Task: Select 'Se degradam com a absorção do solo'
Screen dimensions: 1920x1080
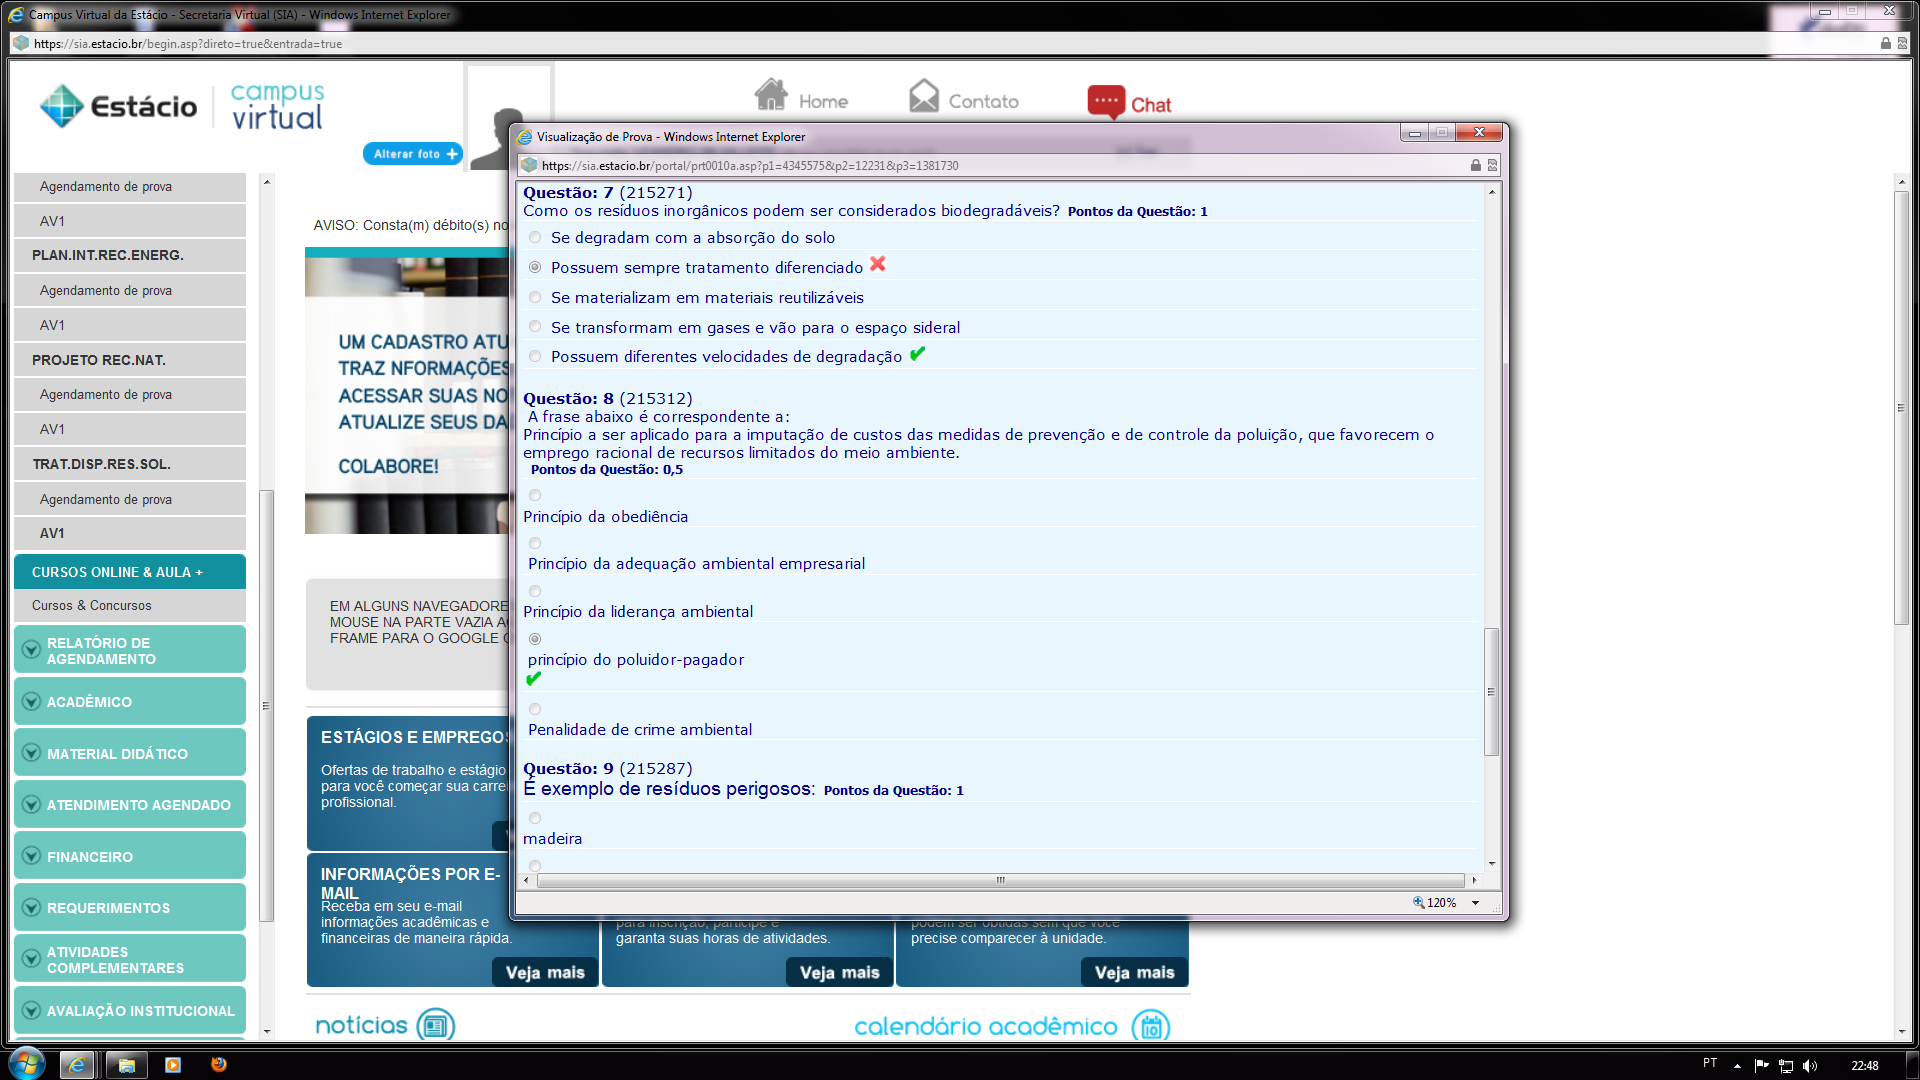Action: (x=535, y=238)
